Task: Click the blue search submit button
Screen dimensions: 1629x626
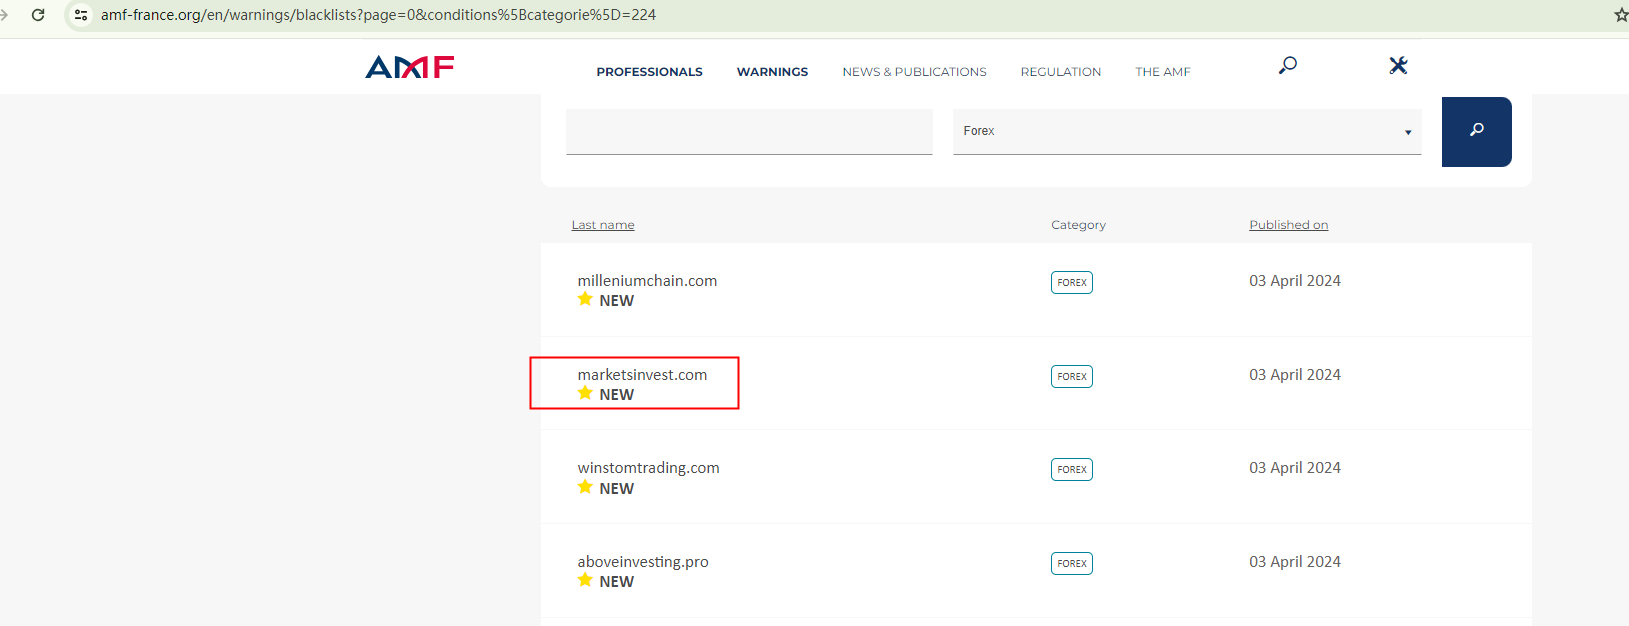Action: coord(1476,131)
